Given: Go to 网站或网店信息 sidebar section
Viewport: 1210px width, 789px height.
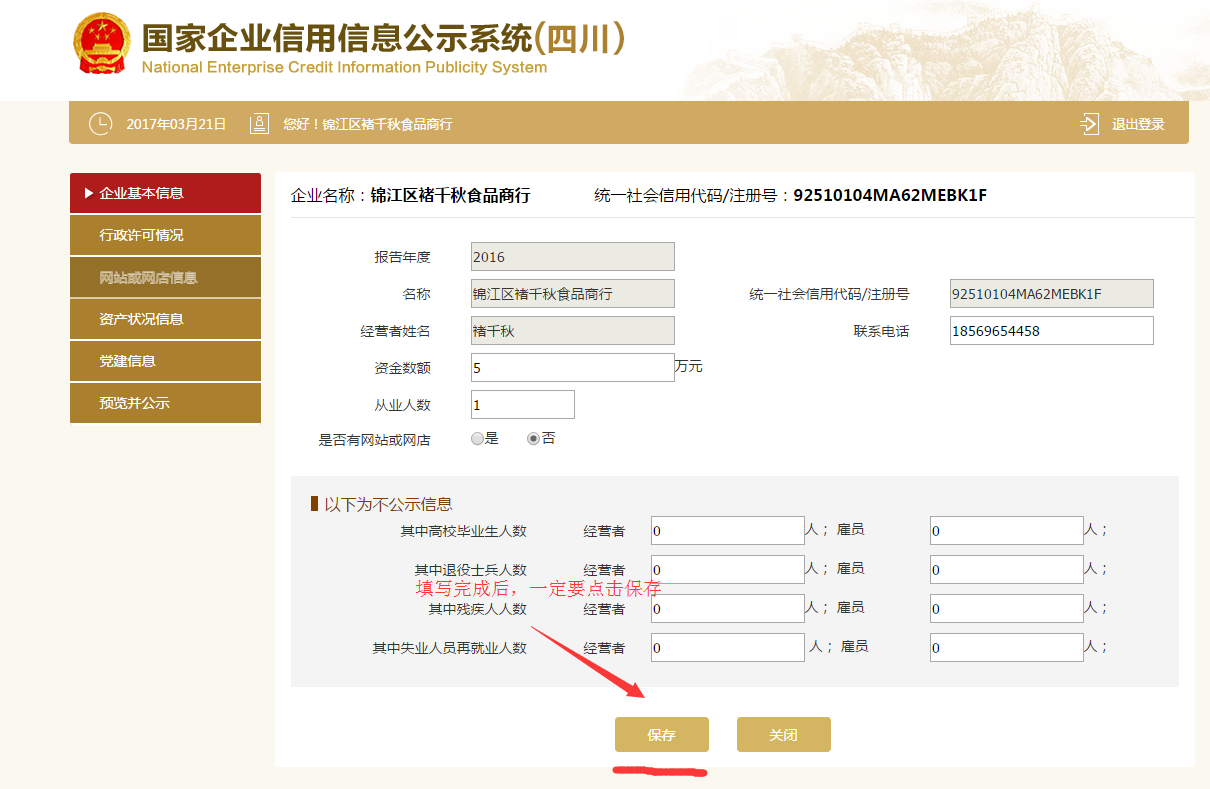Looking at the screenshot, I should point(165,277).
